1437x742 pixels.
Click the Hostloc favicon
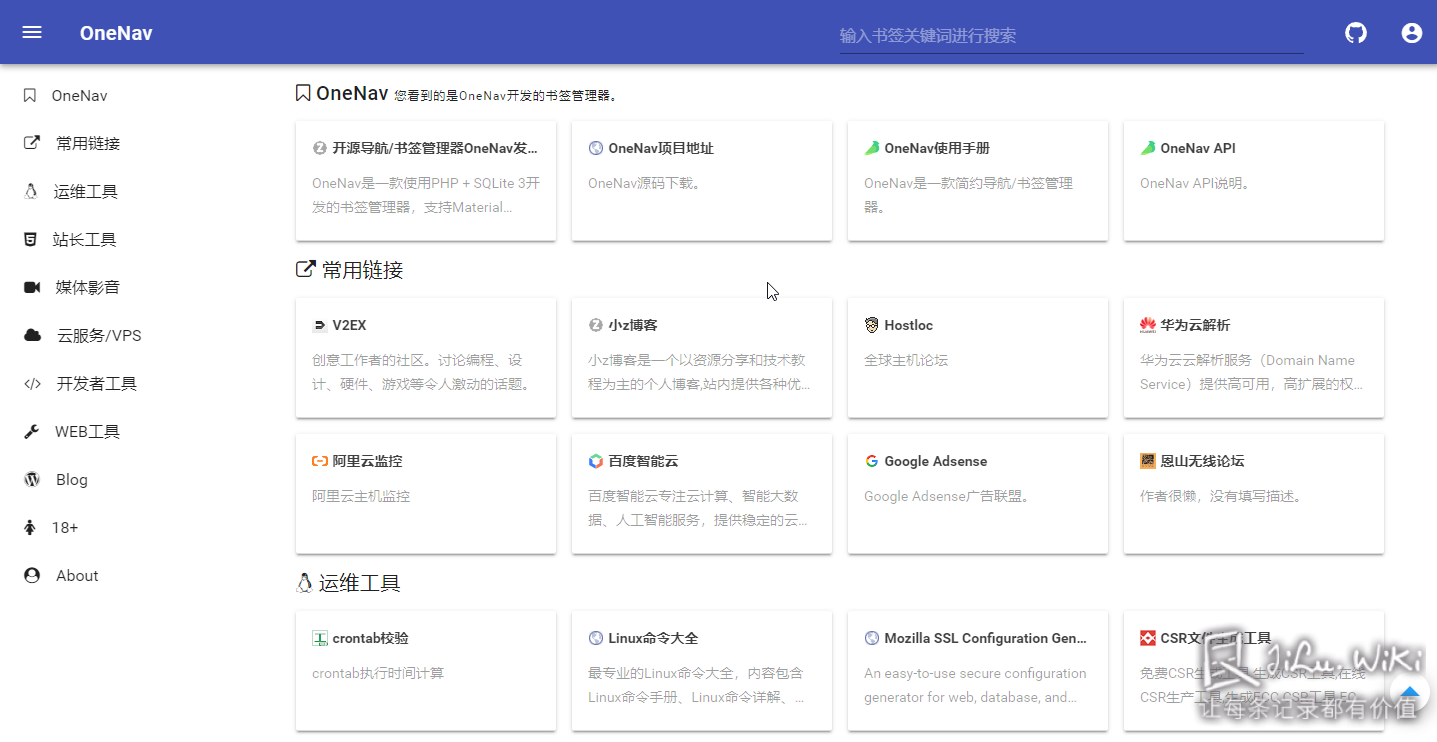872,325
